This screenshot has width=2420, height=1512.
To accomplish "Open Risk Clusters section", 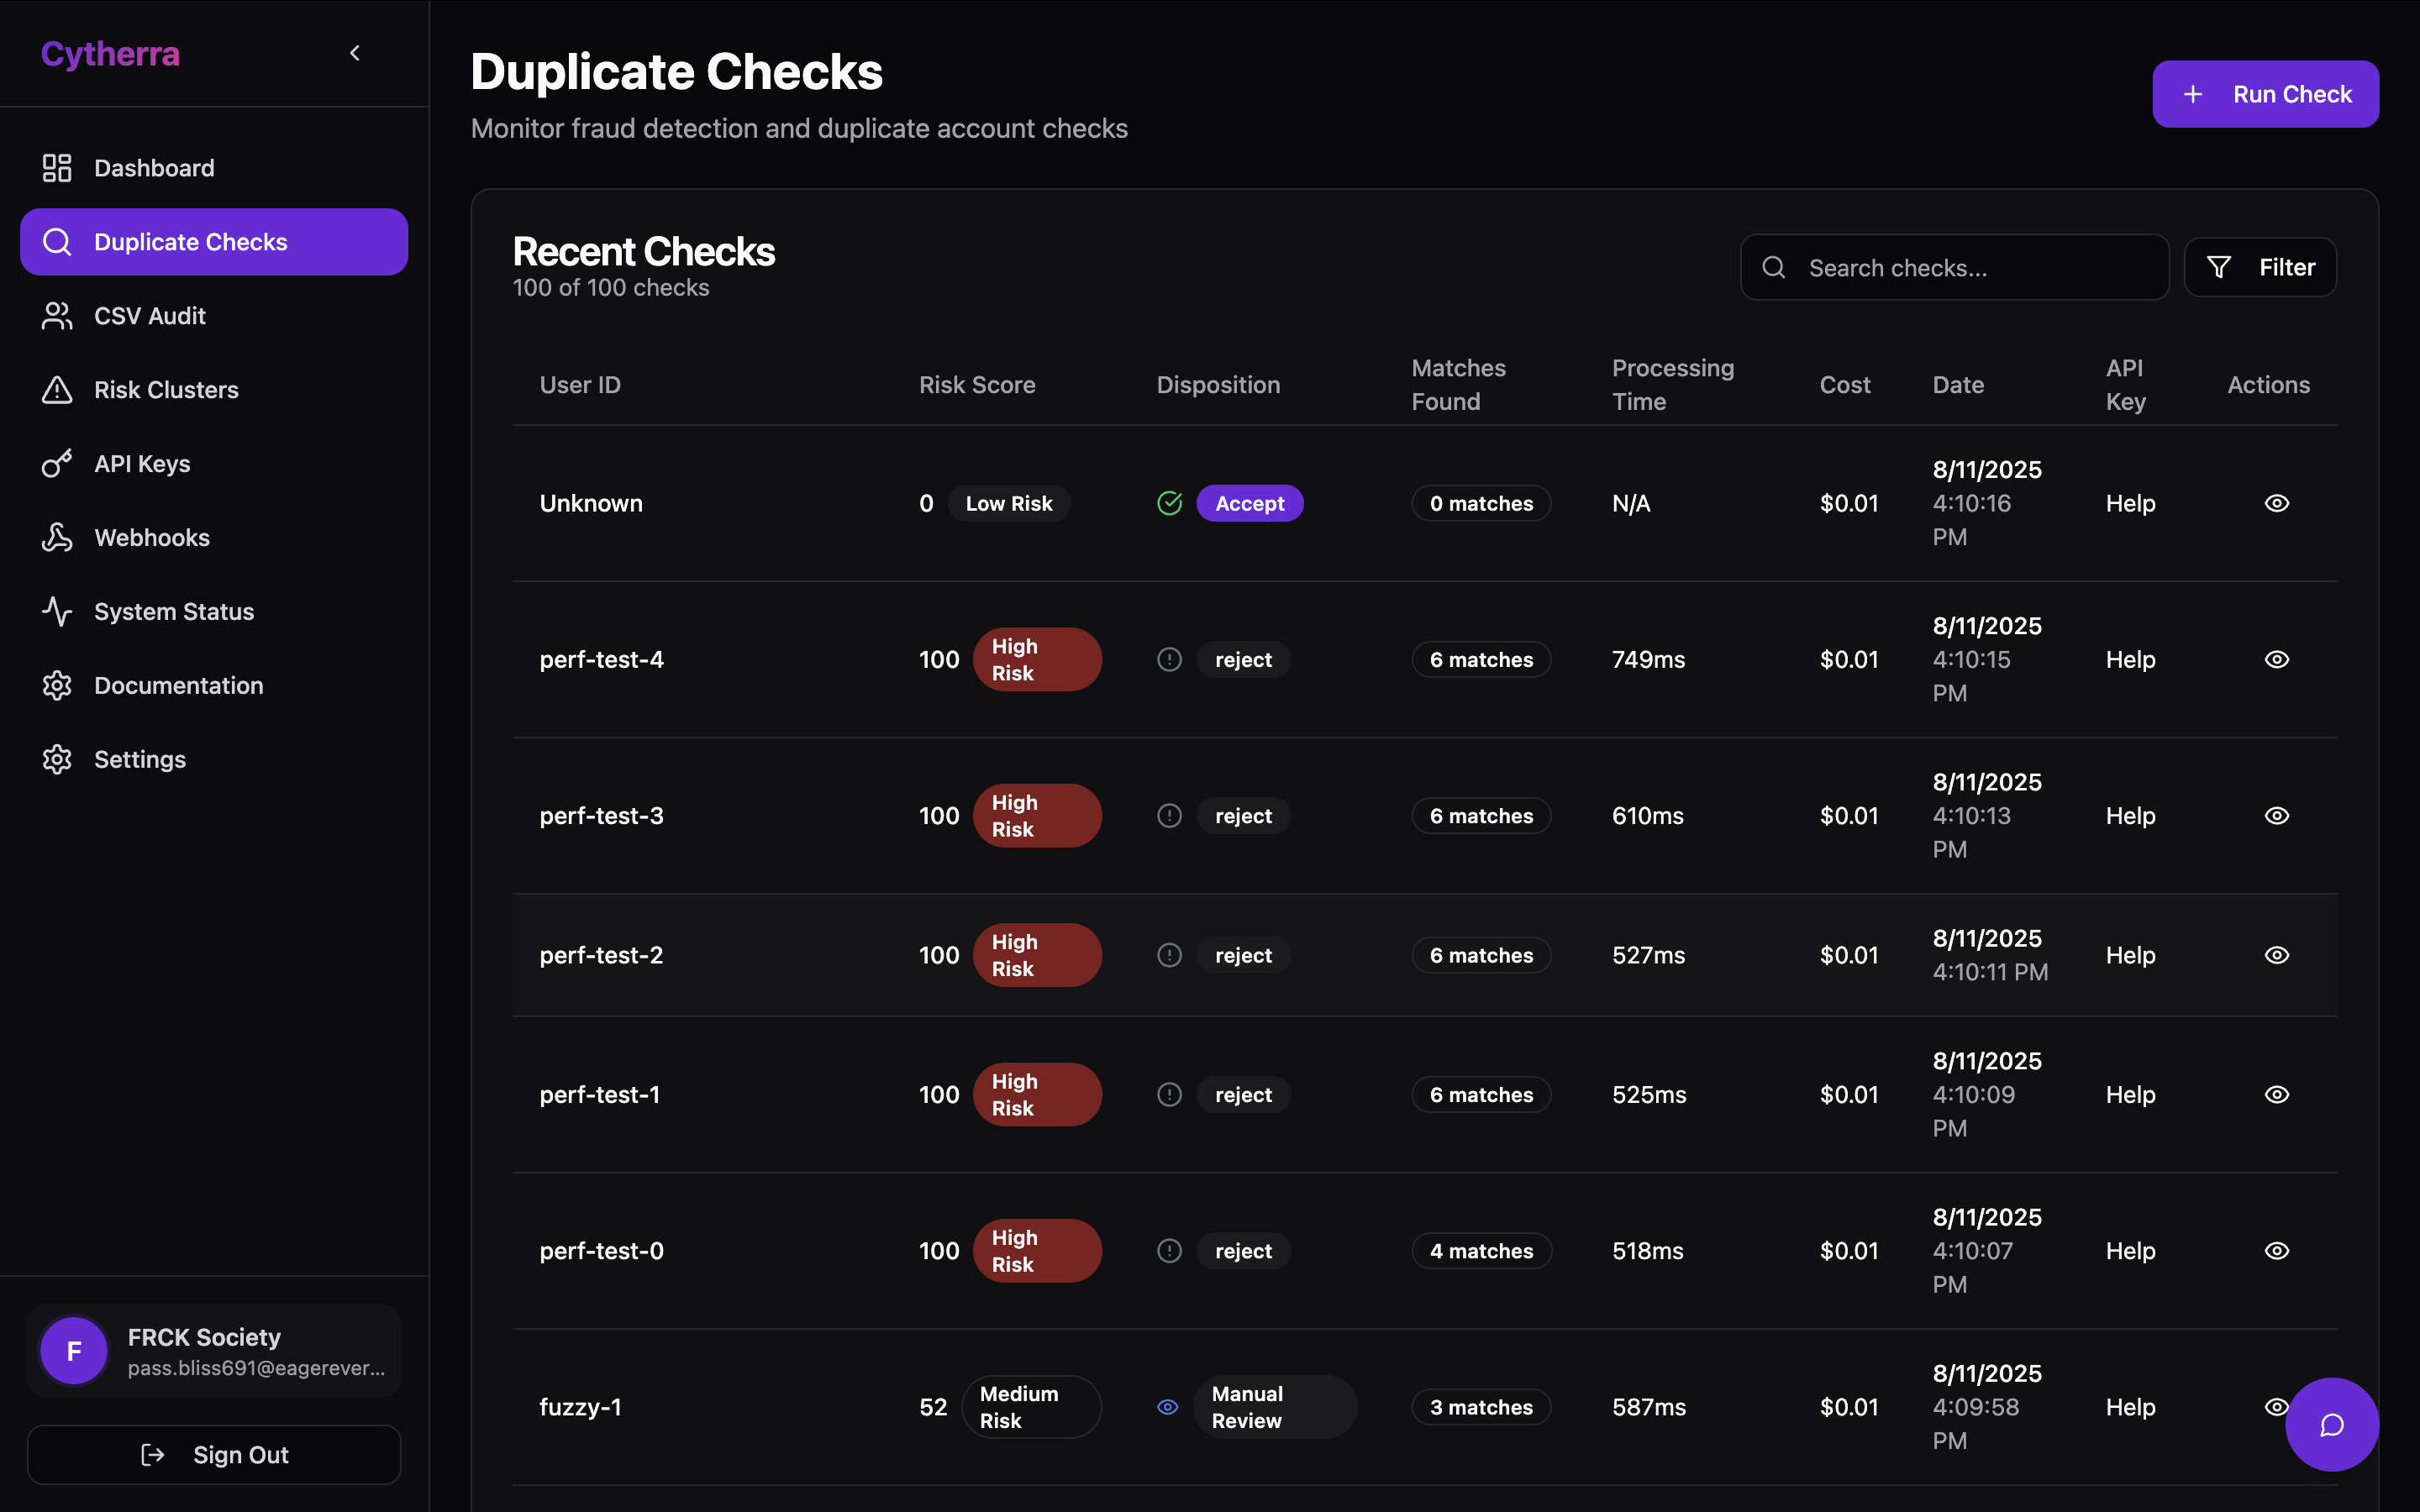I will coord(214,390).
